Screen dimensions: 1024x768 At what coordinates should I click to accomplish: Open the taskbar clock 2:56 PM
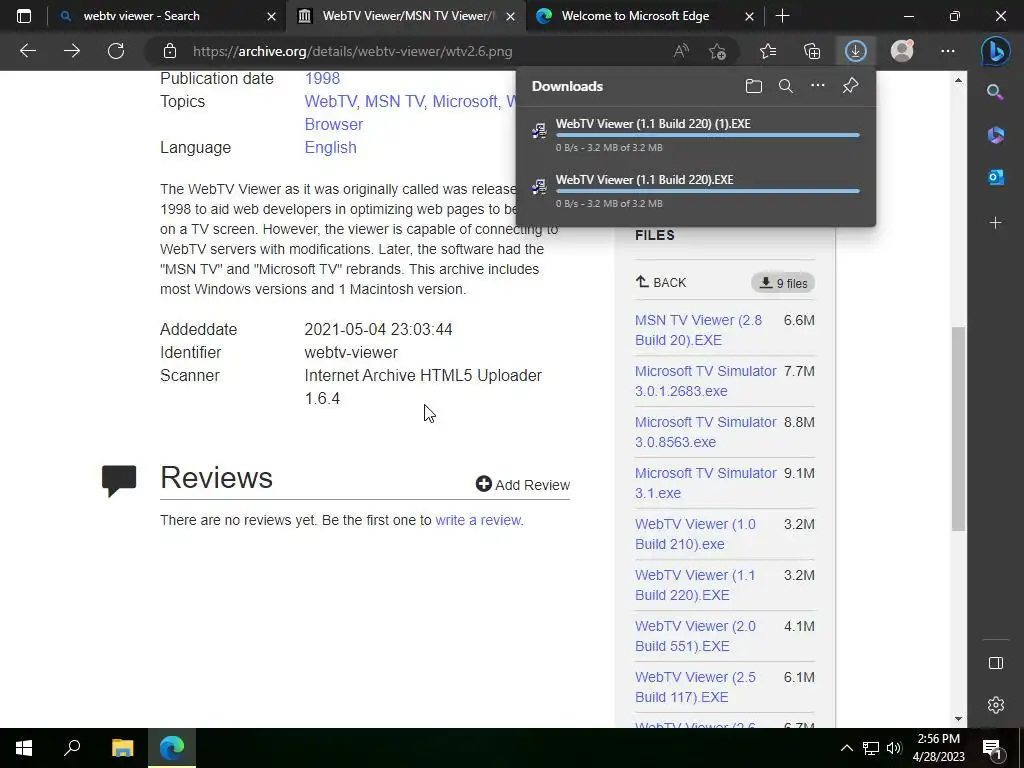pos(938,748)
